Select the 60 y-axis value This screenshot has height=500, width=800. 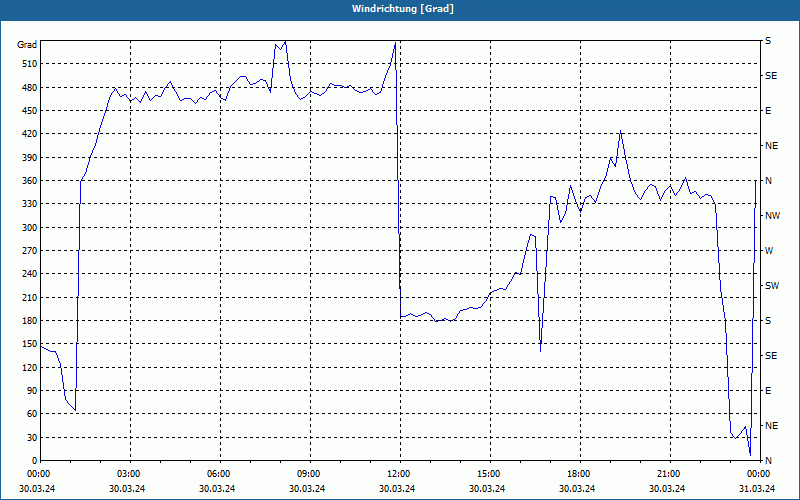pyautogui.click(x=32, y=414)
